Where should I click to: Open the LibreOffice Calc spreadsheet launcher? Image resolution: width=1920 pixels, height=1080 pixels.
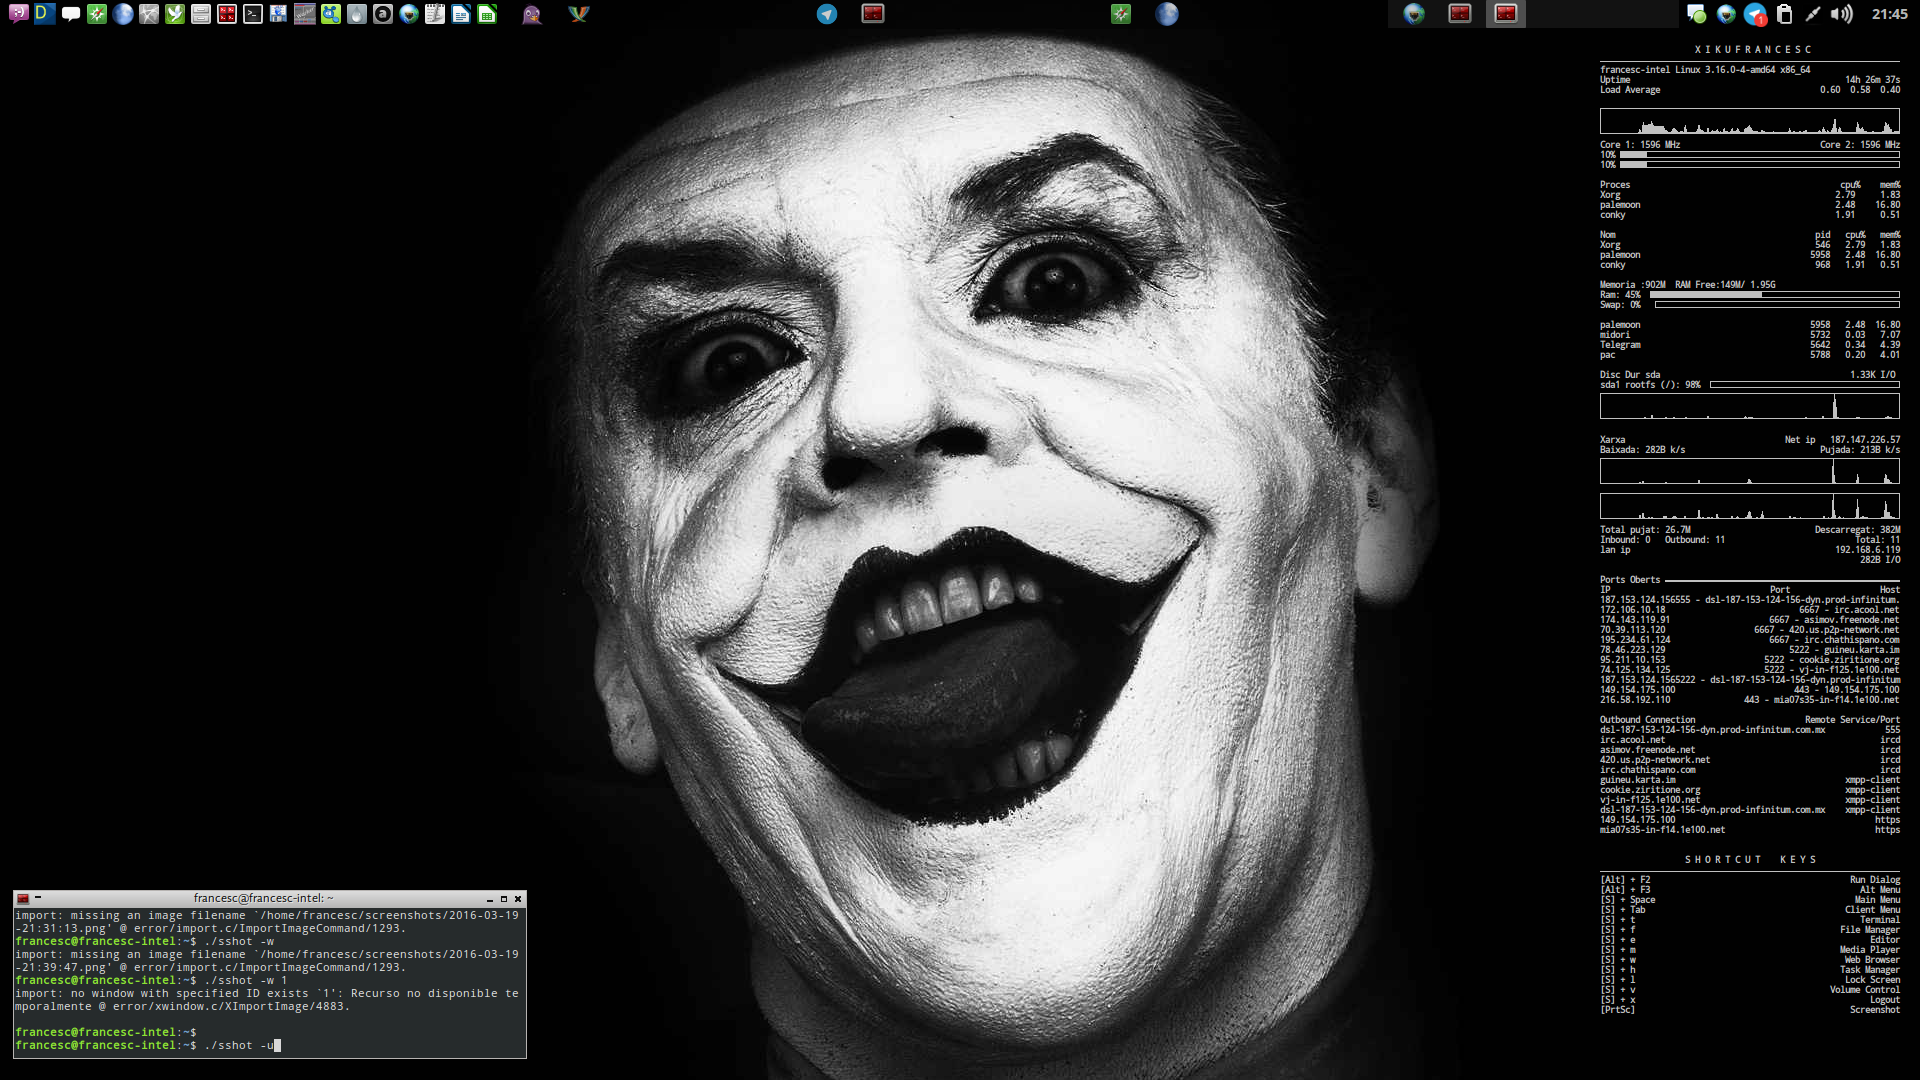[487, 14]
